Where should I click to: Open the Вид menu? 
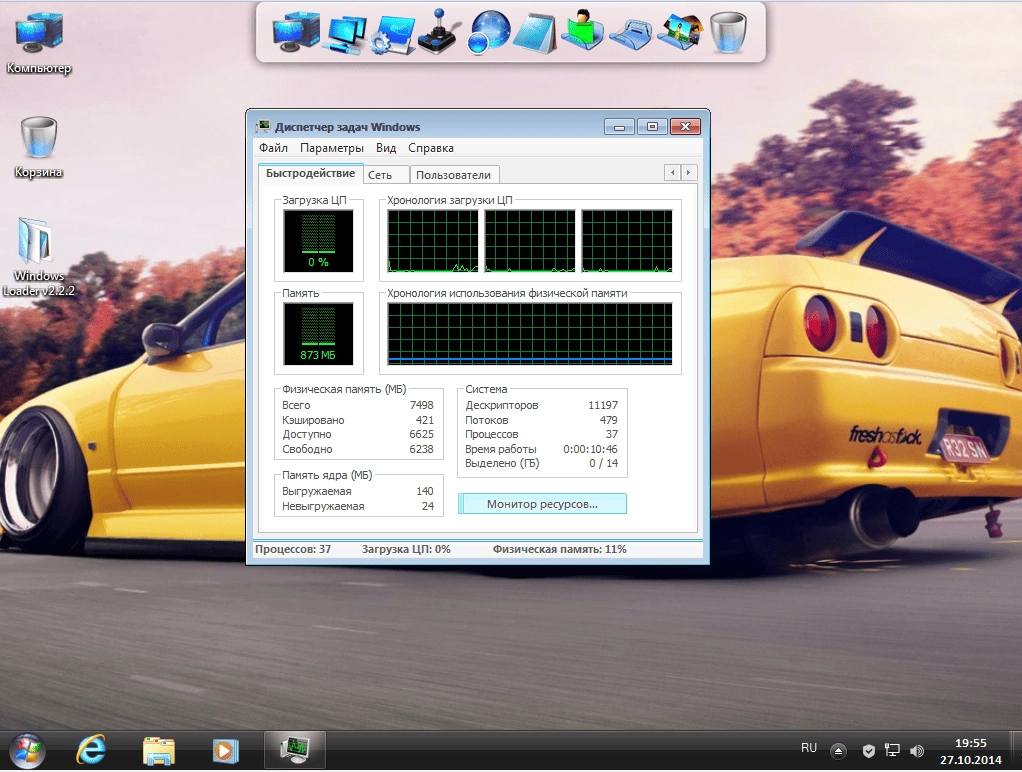point(386,148)
